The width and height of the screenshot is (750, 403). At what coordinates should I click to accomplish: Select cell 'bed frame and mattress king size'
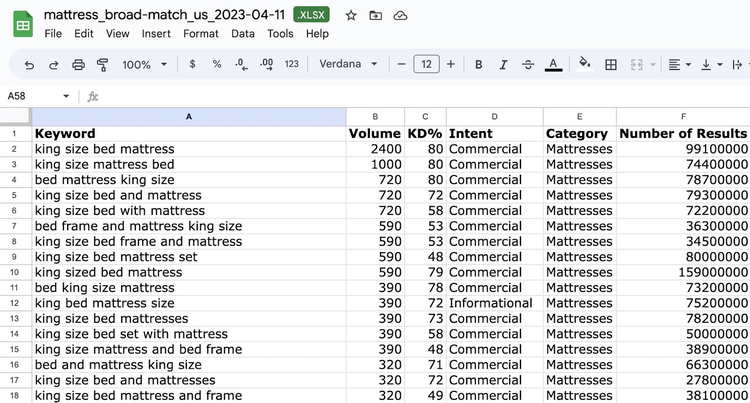click(189, 226)
